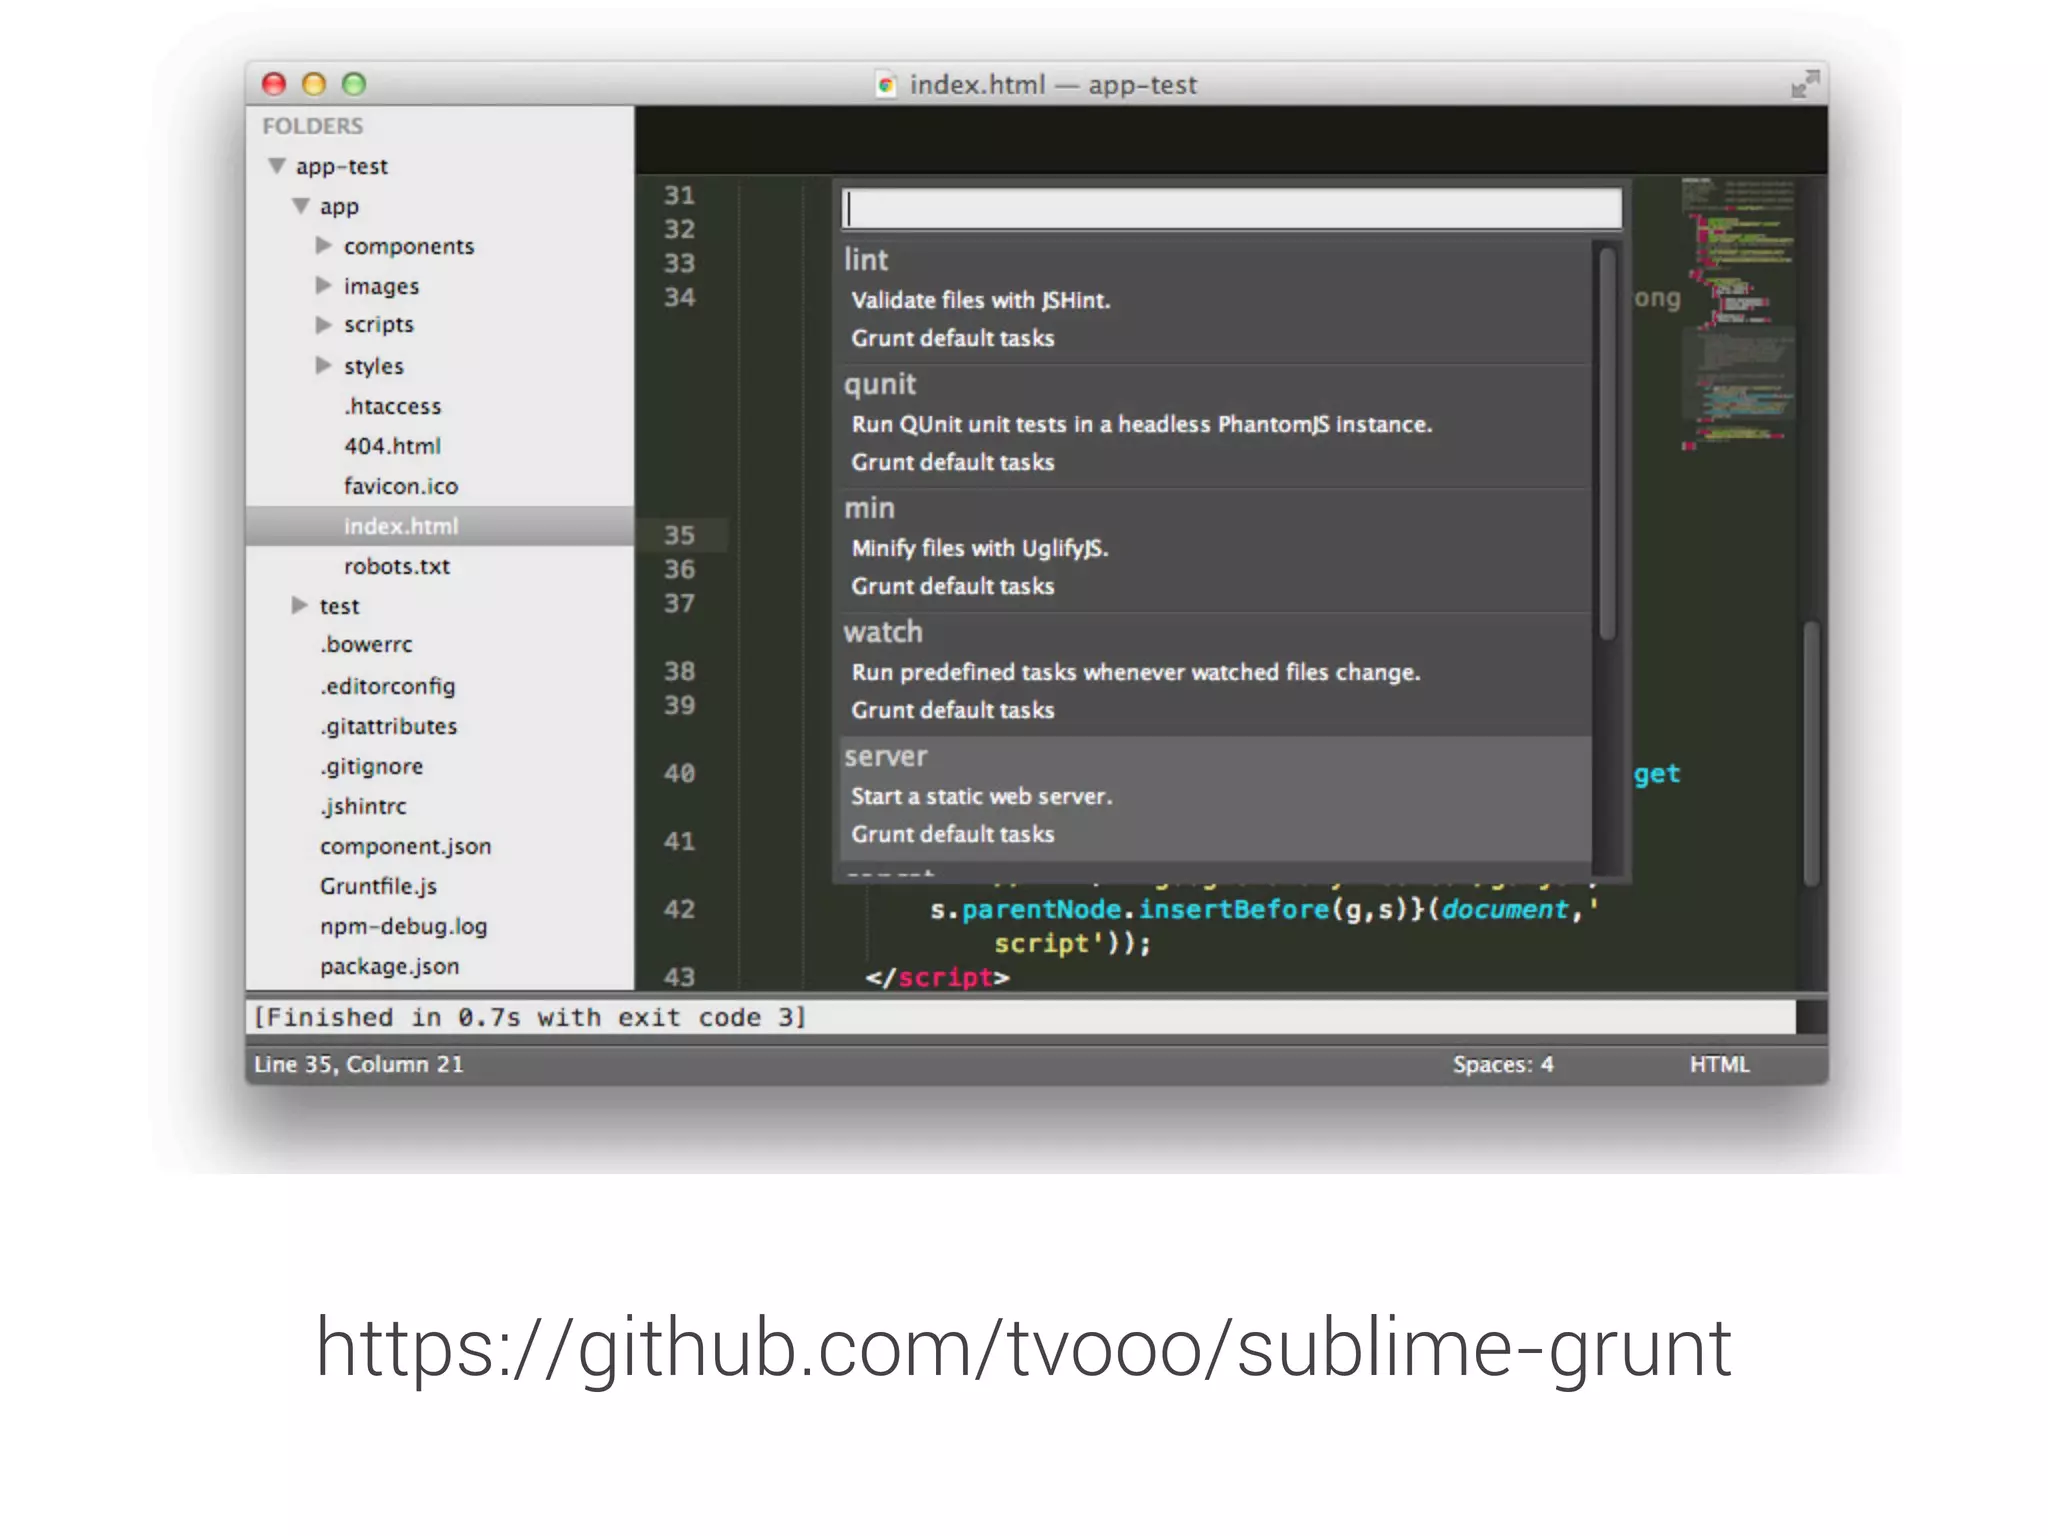Click the Line 35, Column 21 status text

click(358, 1064)
